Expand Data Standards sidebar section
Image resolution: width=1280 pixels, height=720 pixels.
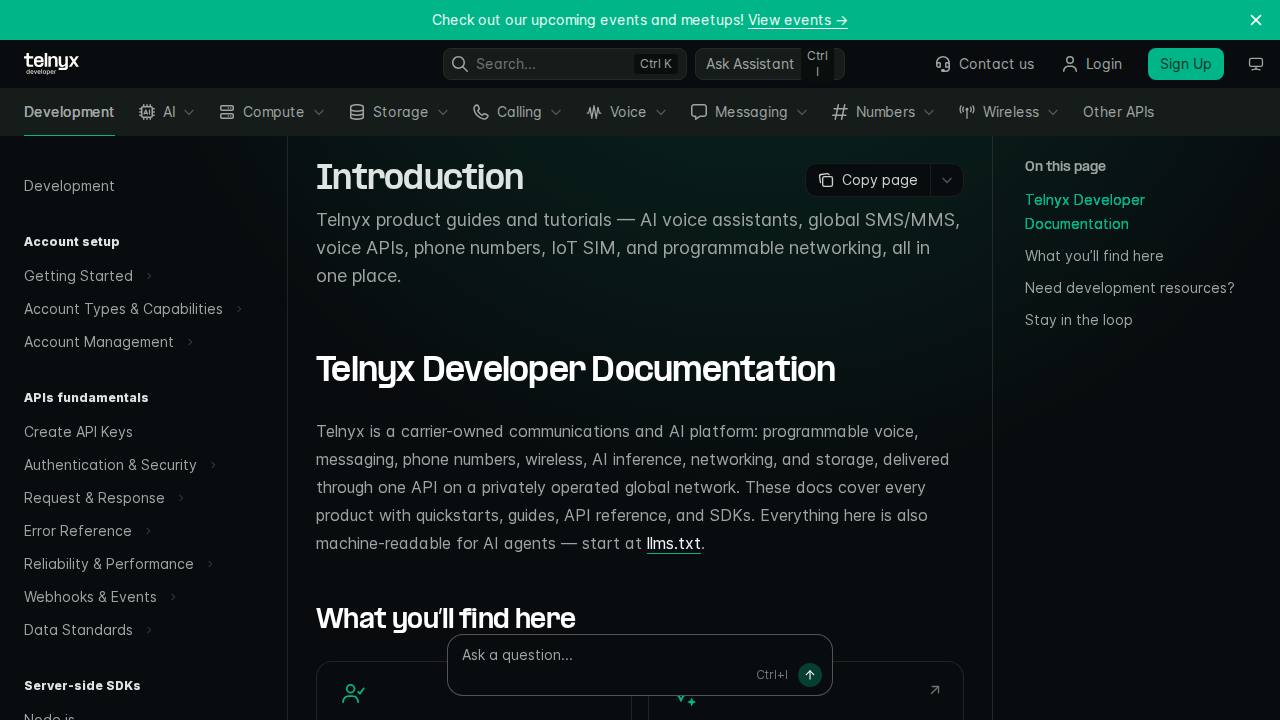tap(149, 630)
